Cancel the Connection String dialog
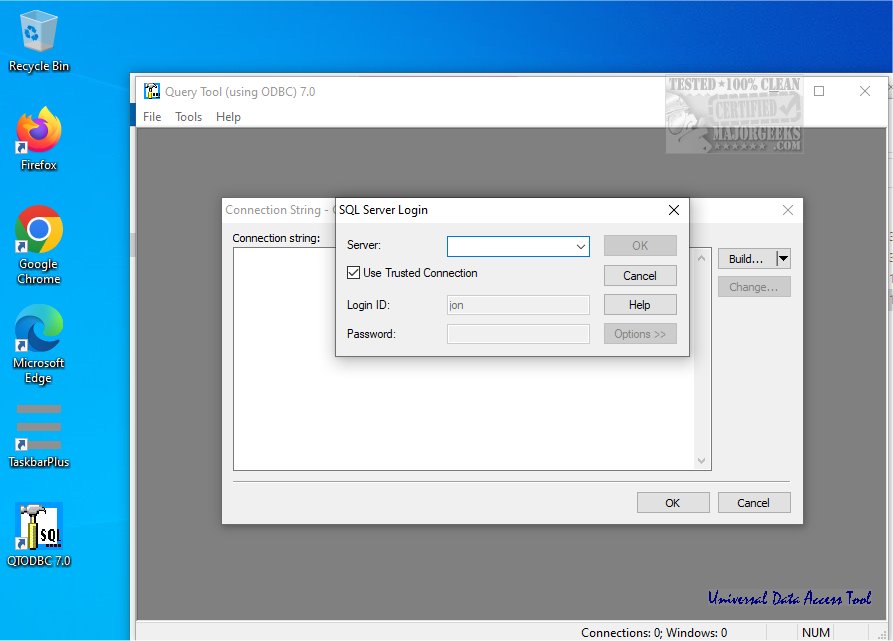 click(754, 503)
